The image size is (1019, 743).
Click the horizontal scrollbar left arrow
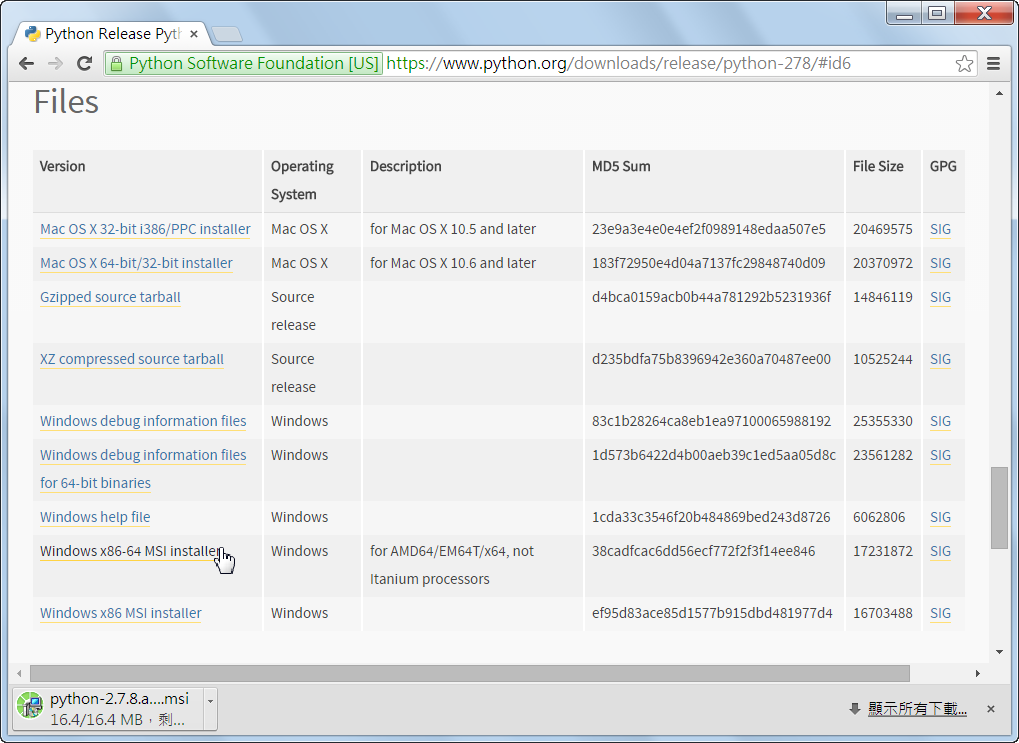[x=19, y=673]
